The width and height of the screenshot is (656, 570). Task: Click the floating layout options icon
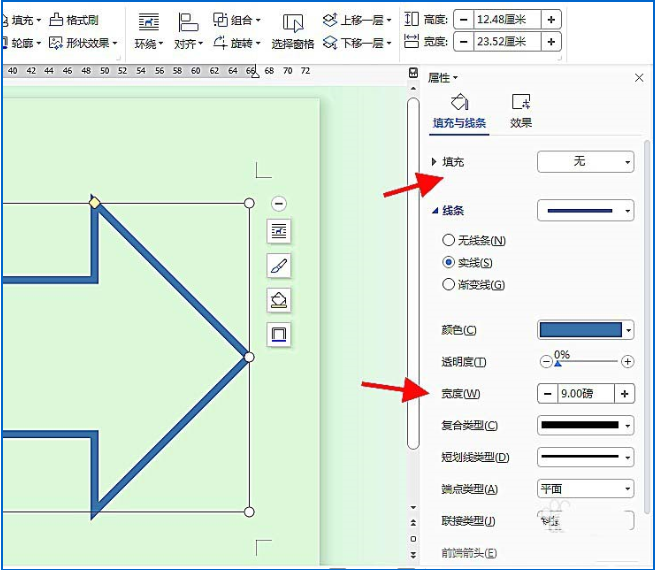(x=279, y=231)
